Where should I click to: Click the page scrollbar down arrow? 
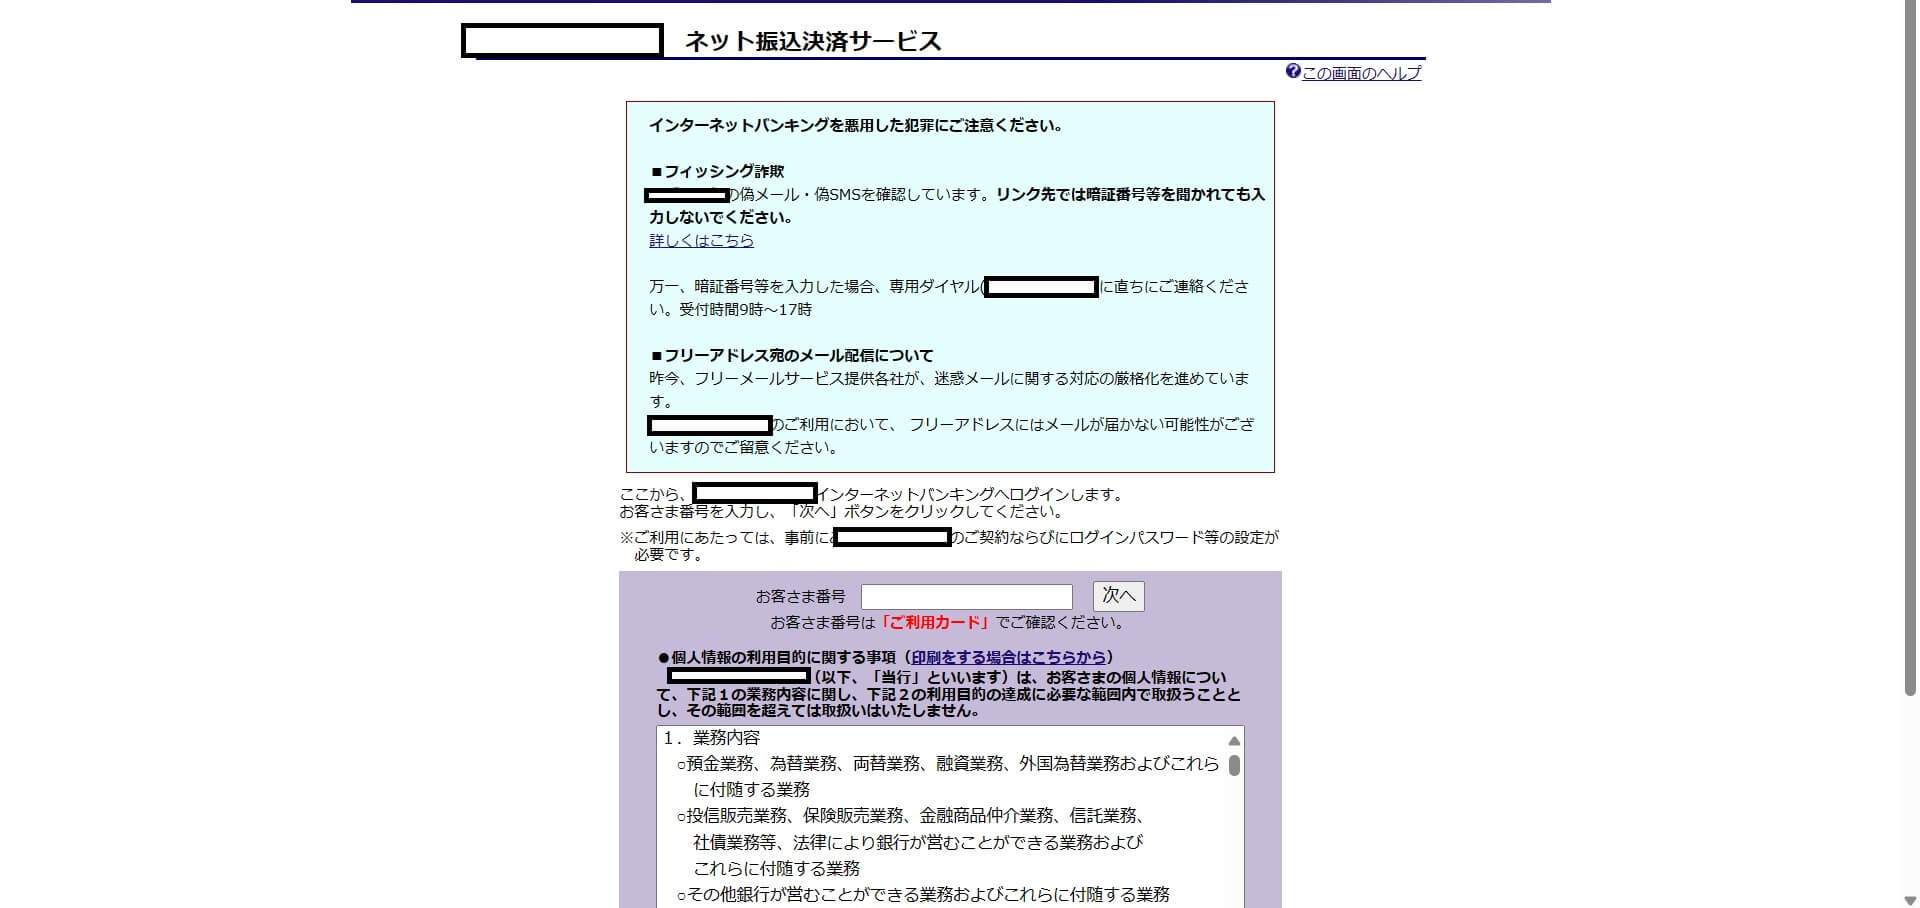(x=1910, y=900)
